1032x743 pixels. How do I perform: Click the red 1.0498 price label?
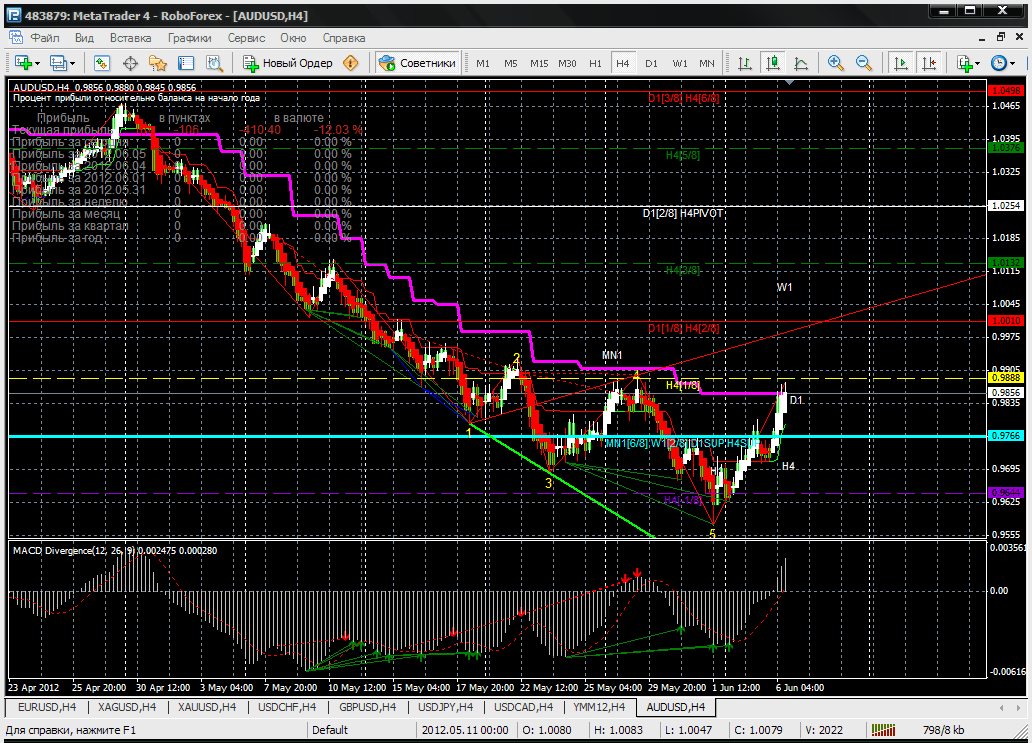tap(1006, 91)
